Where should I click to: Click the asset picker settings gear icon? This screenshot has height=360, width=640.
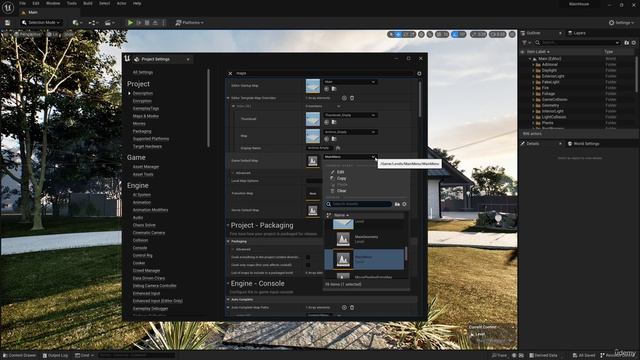click(x=404, y=204)
